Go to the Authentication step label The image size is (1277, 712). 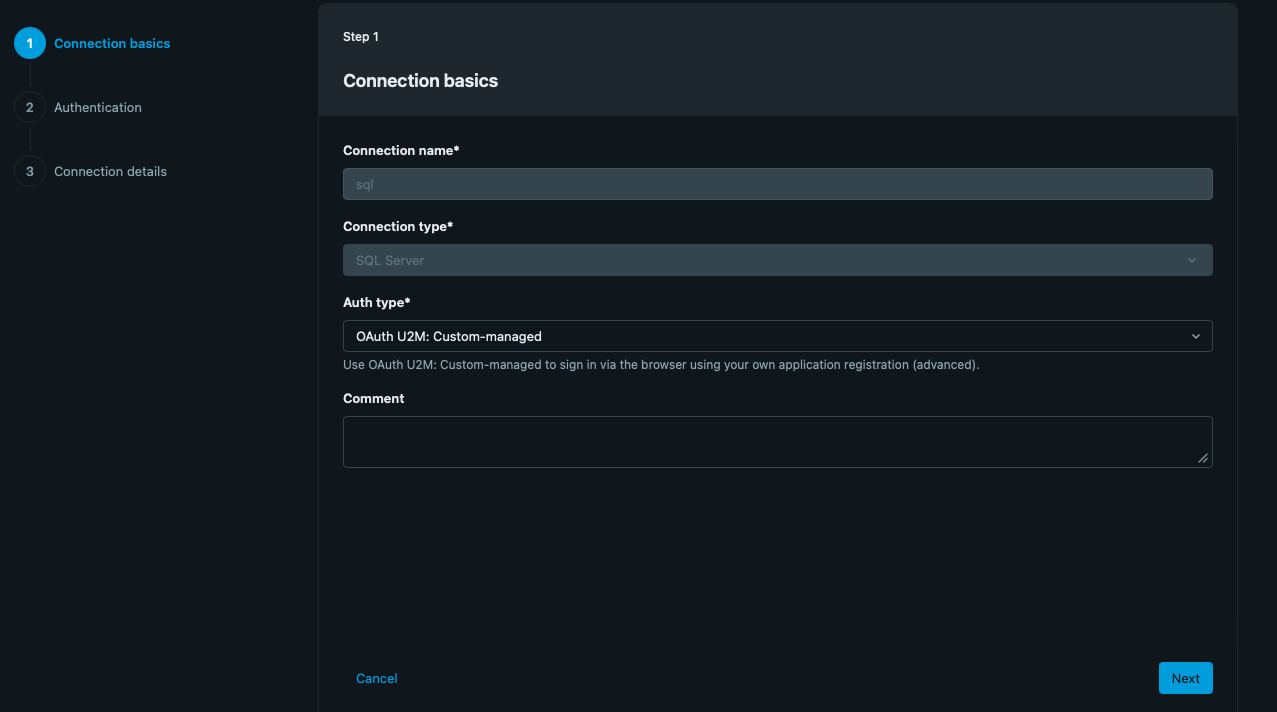[98, 107]
